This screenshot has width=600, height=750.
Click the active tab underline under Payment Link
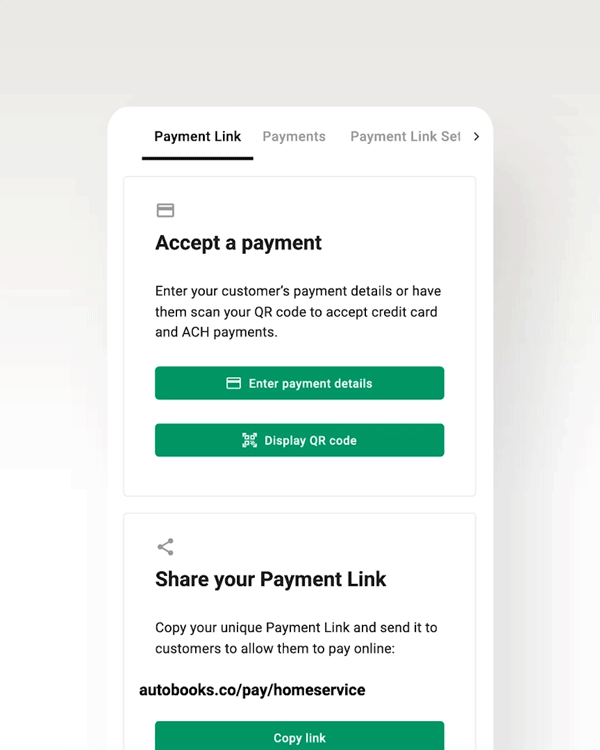[x=198, y=158]
